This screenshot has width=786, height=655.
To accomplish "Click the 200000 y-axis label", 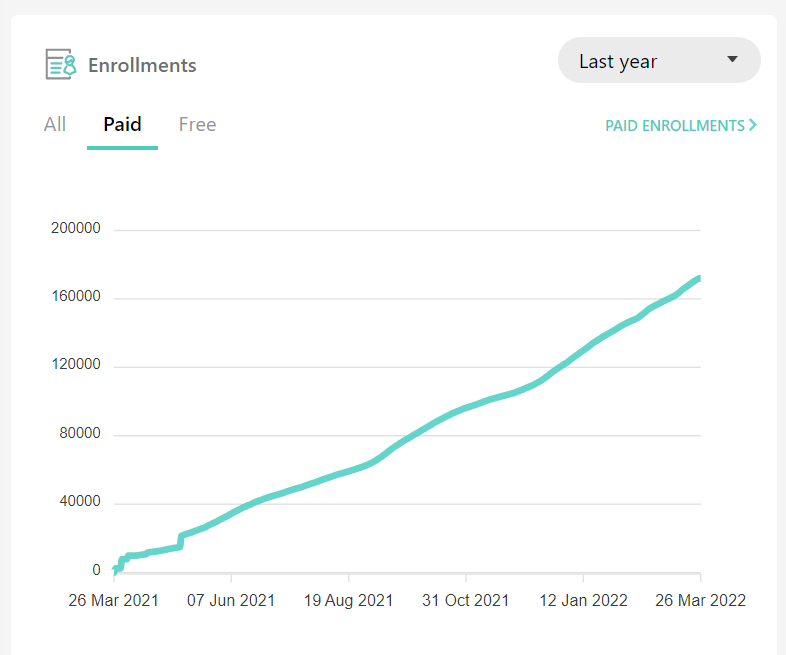I will pyautogui.click(x=76, y=229).
